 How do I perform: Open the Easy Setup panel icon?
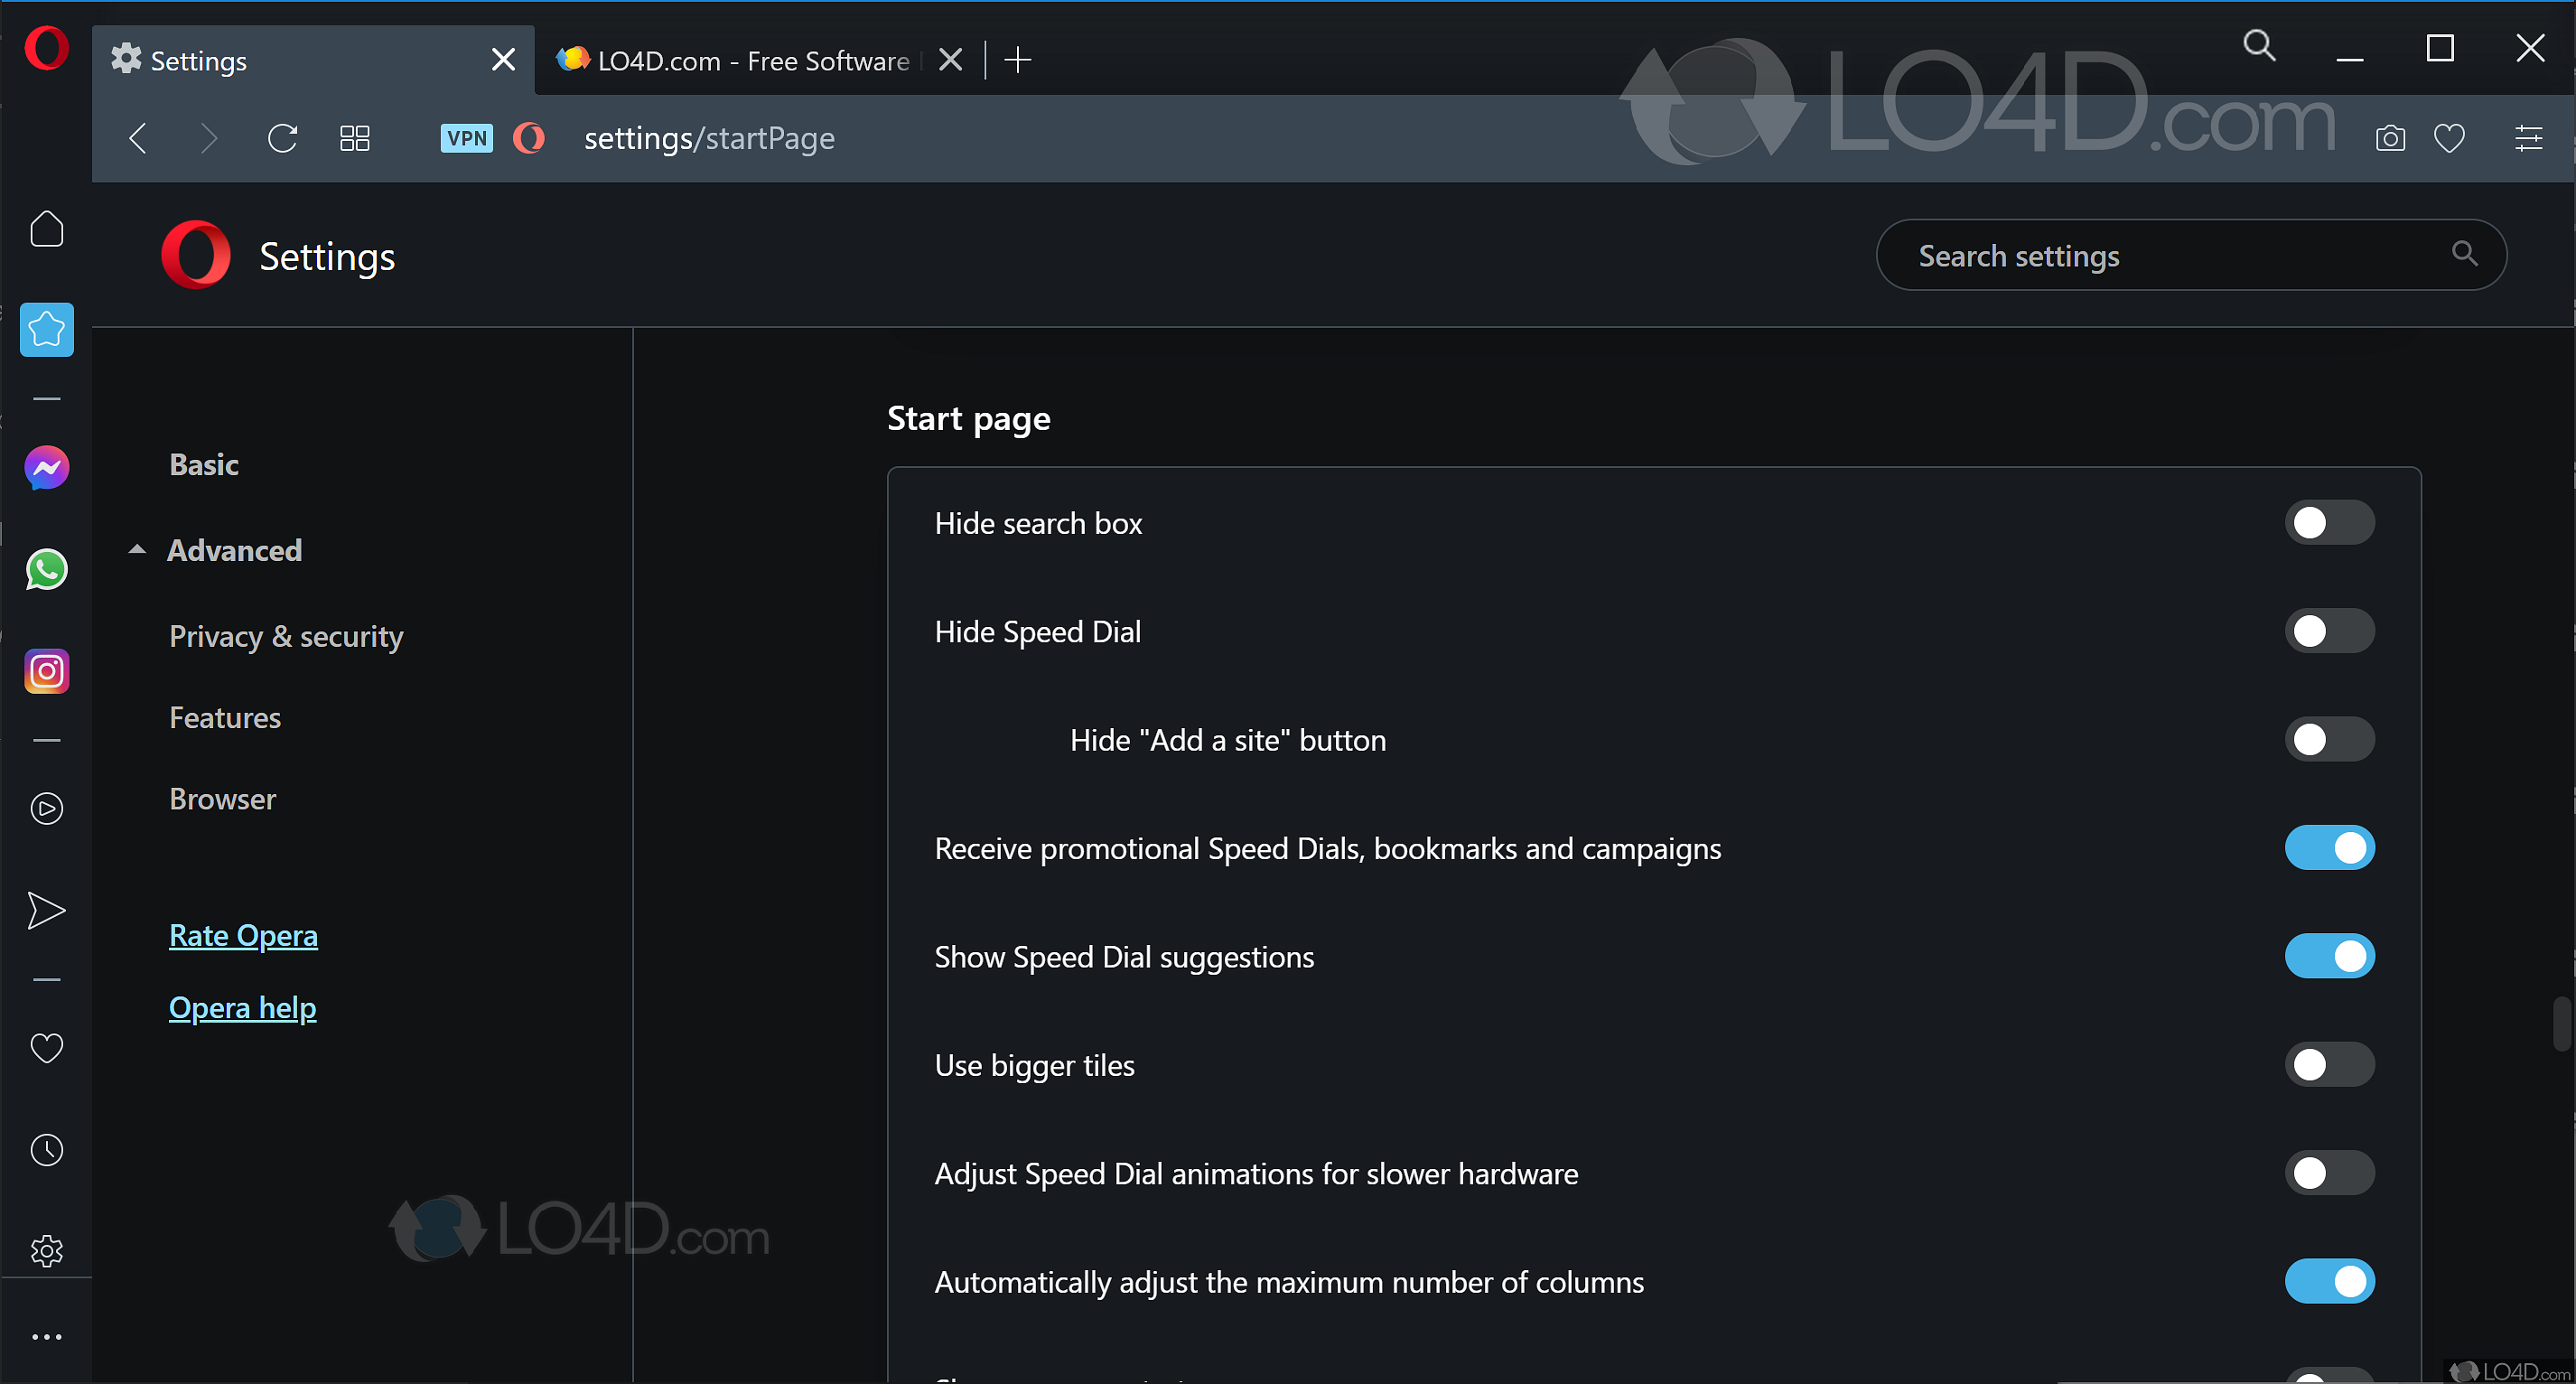pyautogui.click(x=2529, y=138)
